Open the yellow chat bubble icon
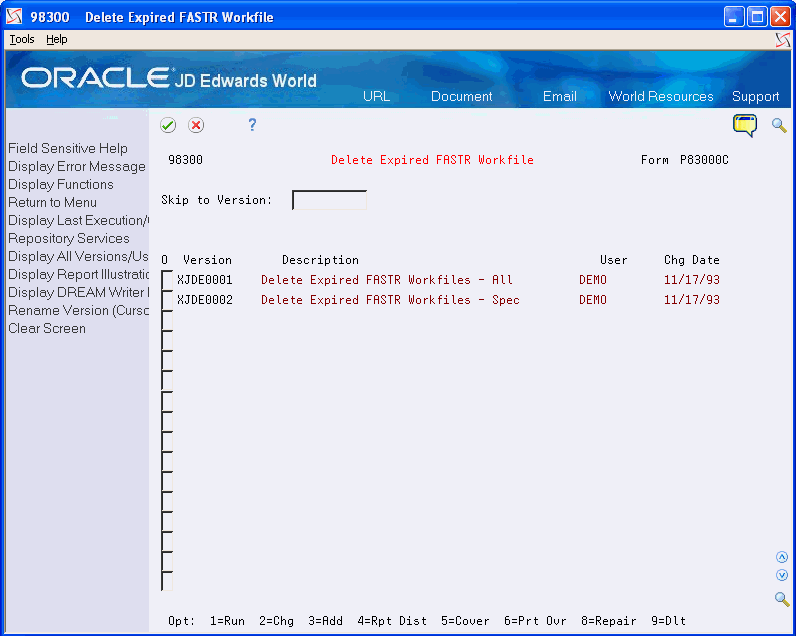796x636 pixels. pos(745,125)
